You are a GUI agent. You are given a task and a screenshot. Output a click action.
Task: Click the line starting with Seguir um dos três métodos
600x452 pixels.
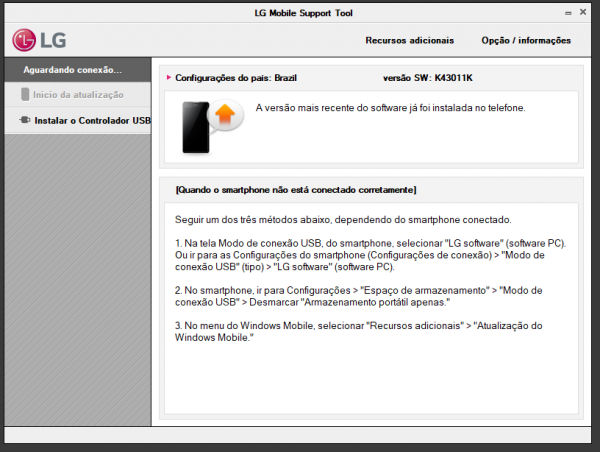click(x=343, y=220)
